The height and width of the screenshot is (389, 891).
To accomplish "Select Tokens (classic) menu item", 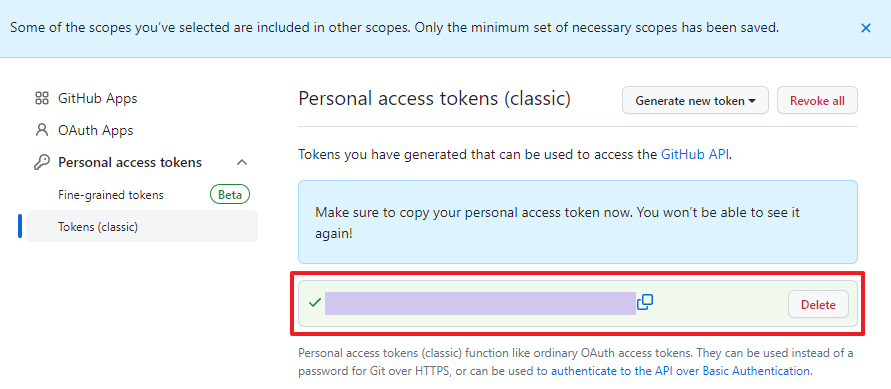I will point(142,227).
